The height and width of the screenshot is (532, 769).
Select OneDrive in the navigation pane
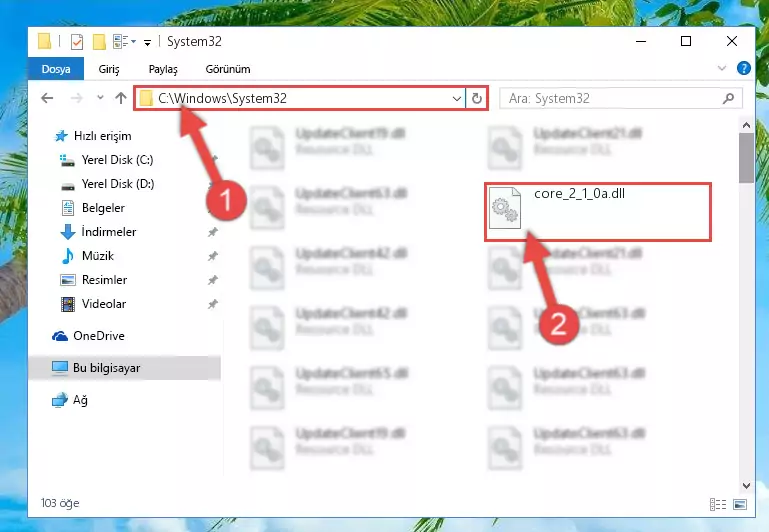99,336
